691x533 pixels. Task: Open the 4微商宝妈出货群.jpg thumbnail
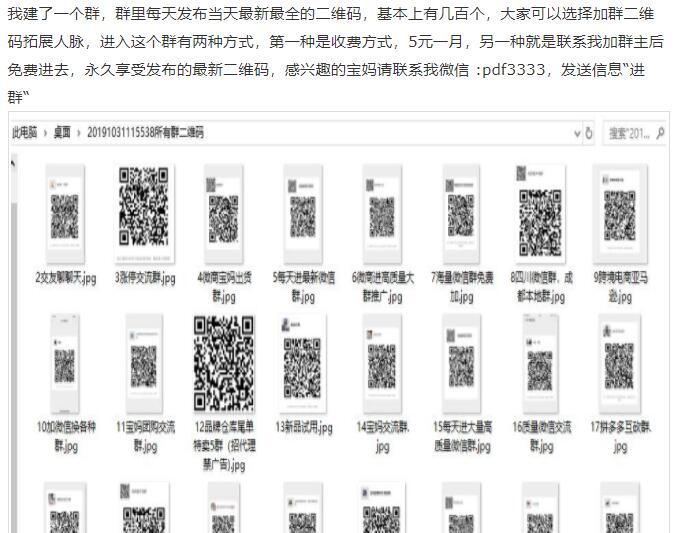(x=223, y=214)
